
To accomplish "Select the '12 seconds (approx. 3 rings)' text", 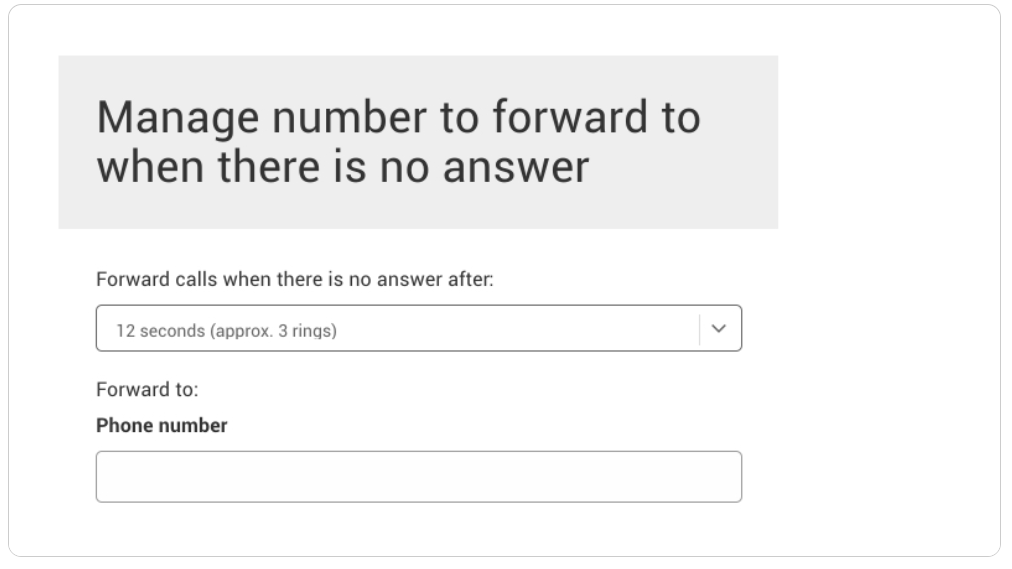I will click(227, 331).
